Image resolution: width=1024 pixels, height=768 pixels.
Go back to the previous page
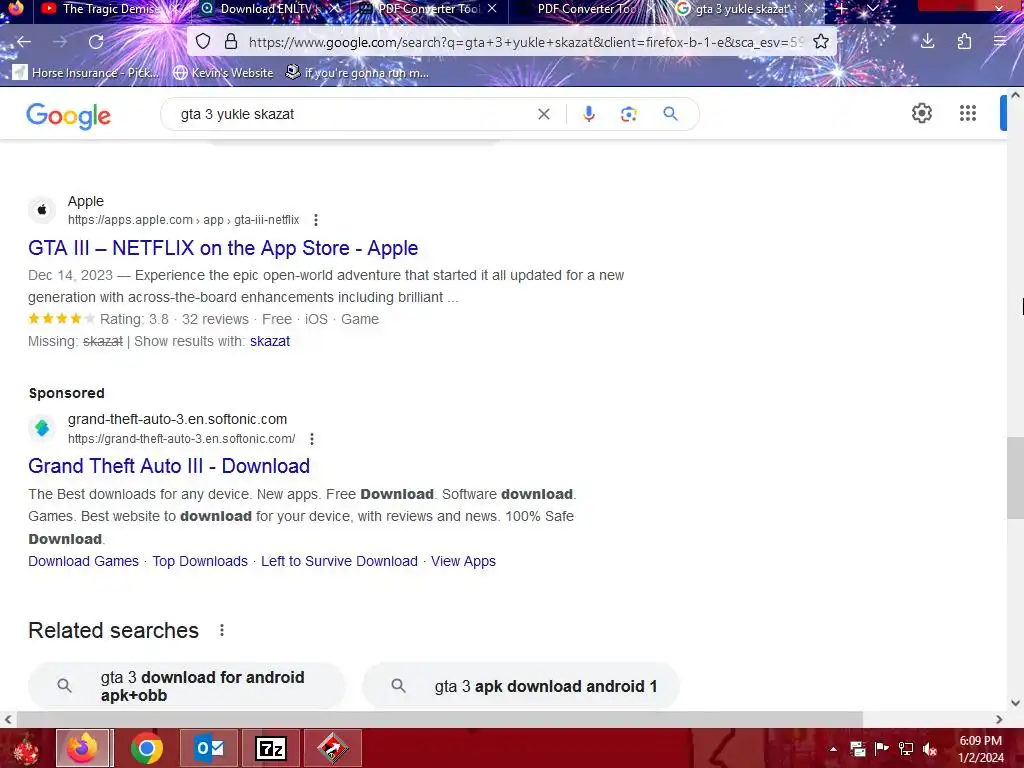coord(24,42)
